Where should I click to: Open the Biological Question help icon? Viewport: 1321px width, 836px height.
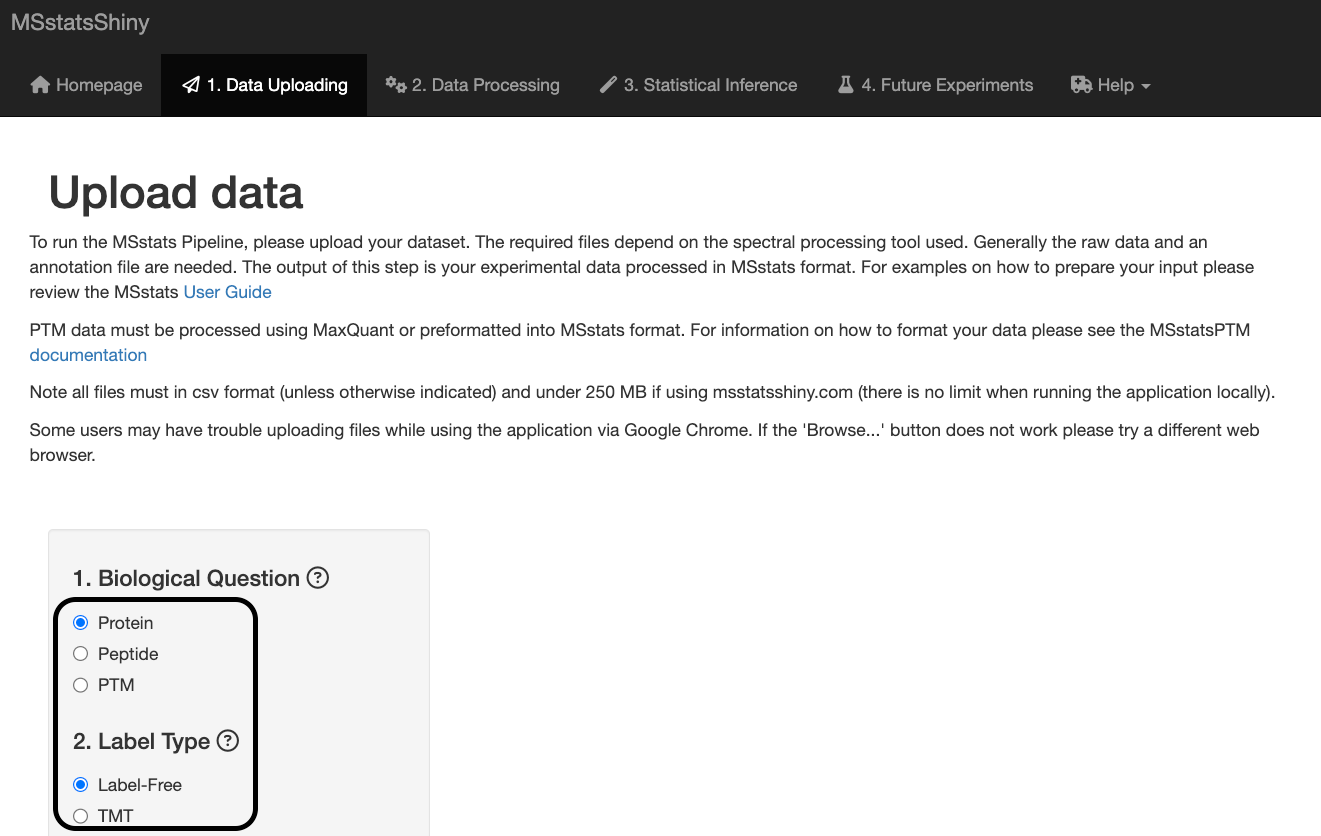(318, 578)
